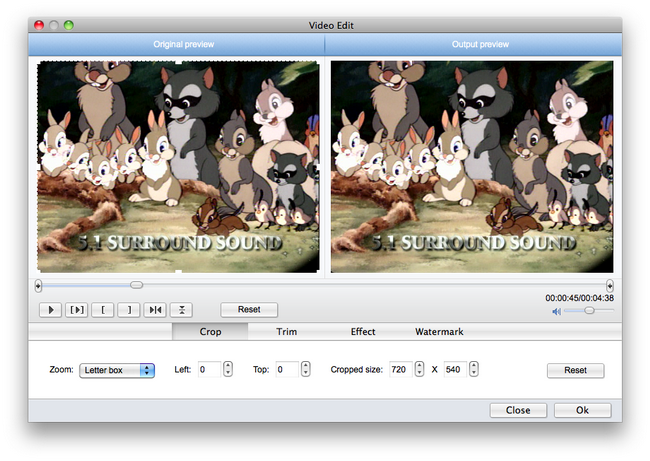Open the Zoom Letter box dropdown
650x461 pixels.
(117, 370)
